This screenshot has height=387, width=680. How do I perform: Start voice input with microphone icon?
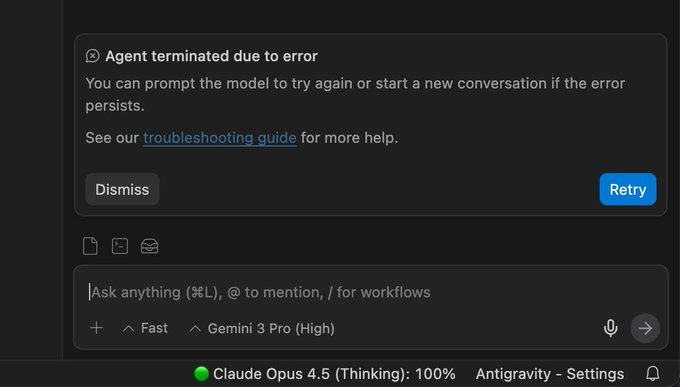[x=611, y=328]
